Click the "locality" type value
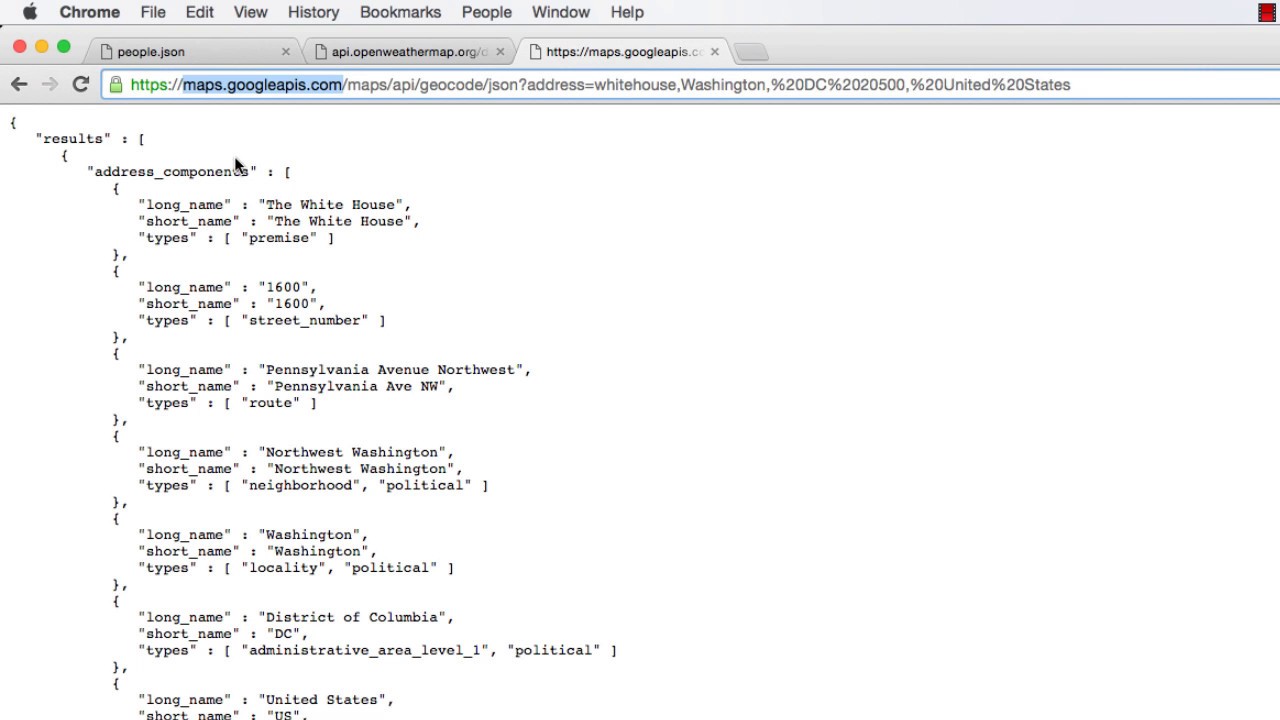This screenshot has width=1280, height=720. tap(284, 568)
